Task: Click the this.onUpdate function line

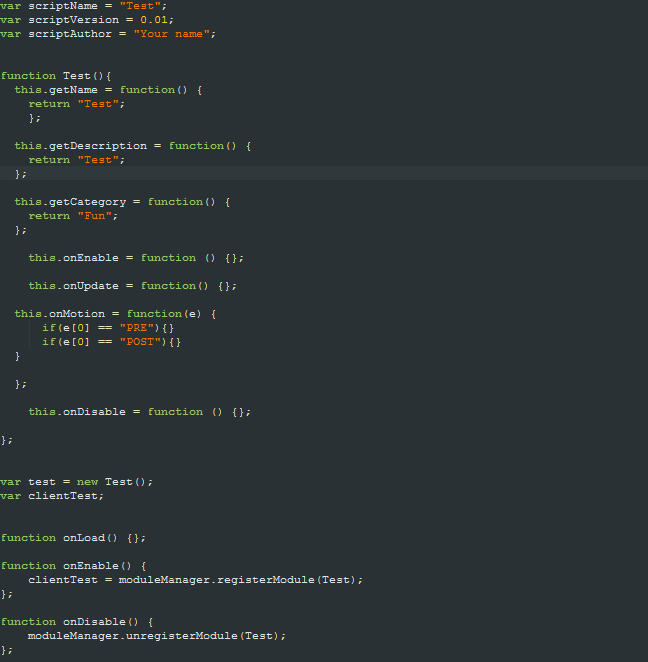Action: [133, 286]
